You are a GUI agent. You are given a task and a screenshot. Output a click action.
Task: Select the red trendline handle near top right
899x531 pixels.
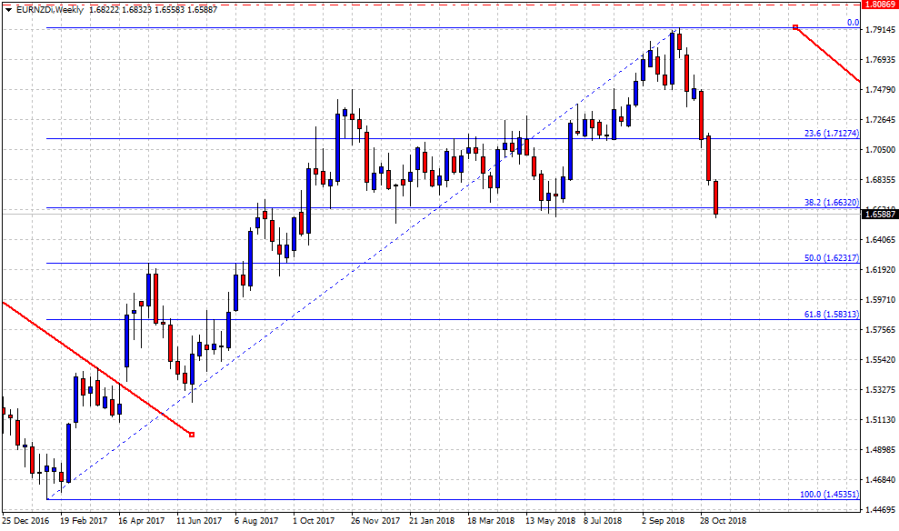(x=795, y=27)
